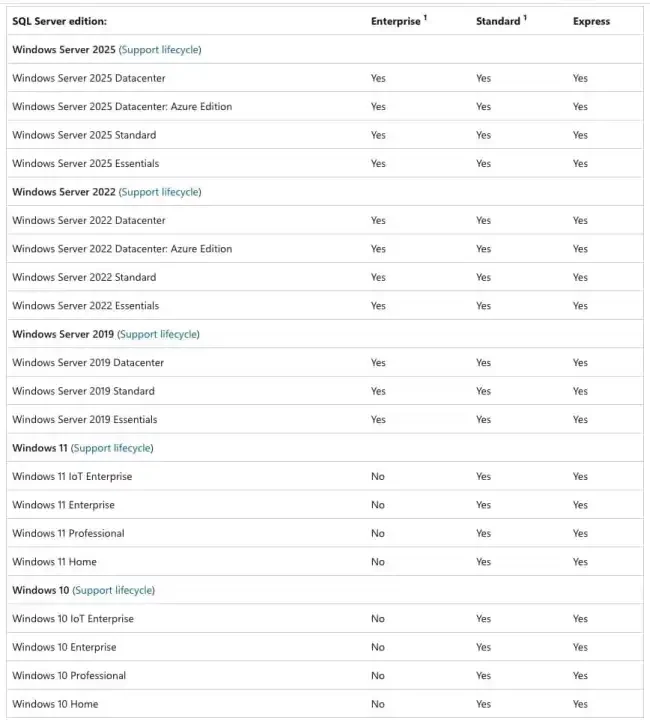The image size is (650, 721).
Task: Click the Enterprise column header
Action: [x=395, y=21]
